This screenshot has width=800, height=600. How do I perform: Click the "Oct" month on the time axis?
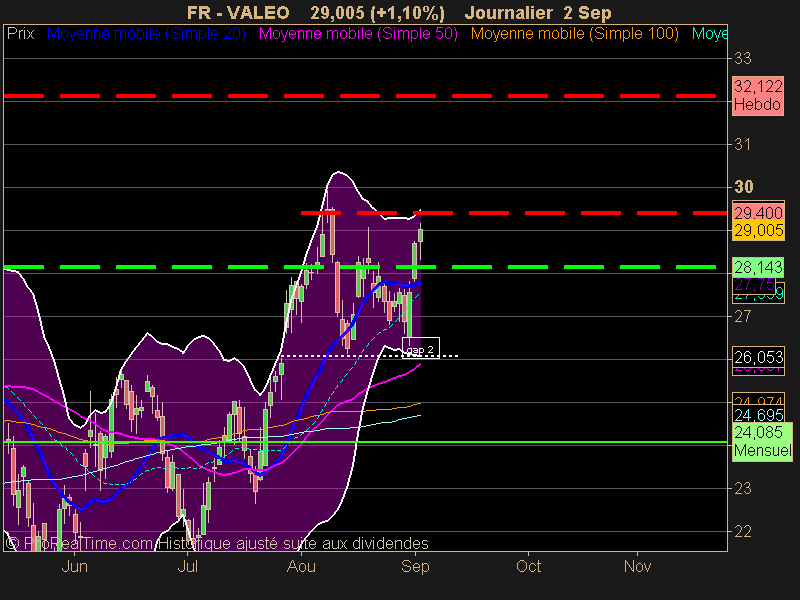[529, 566]
